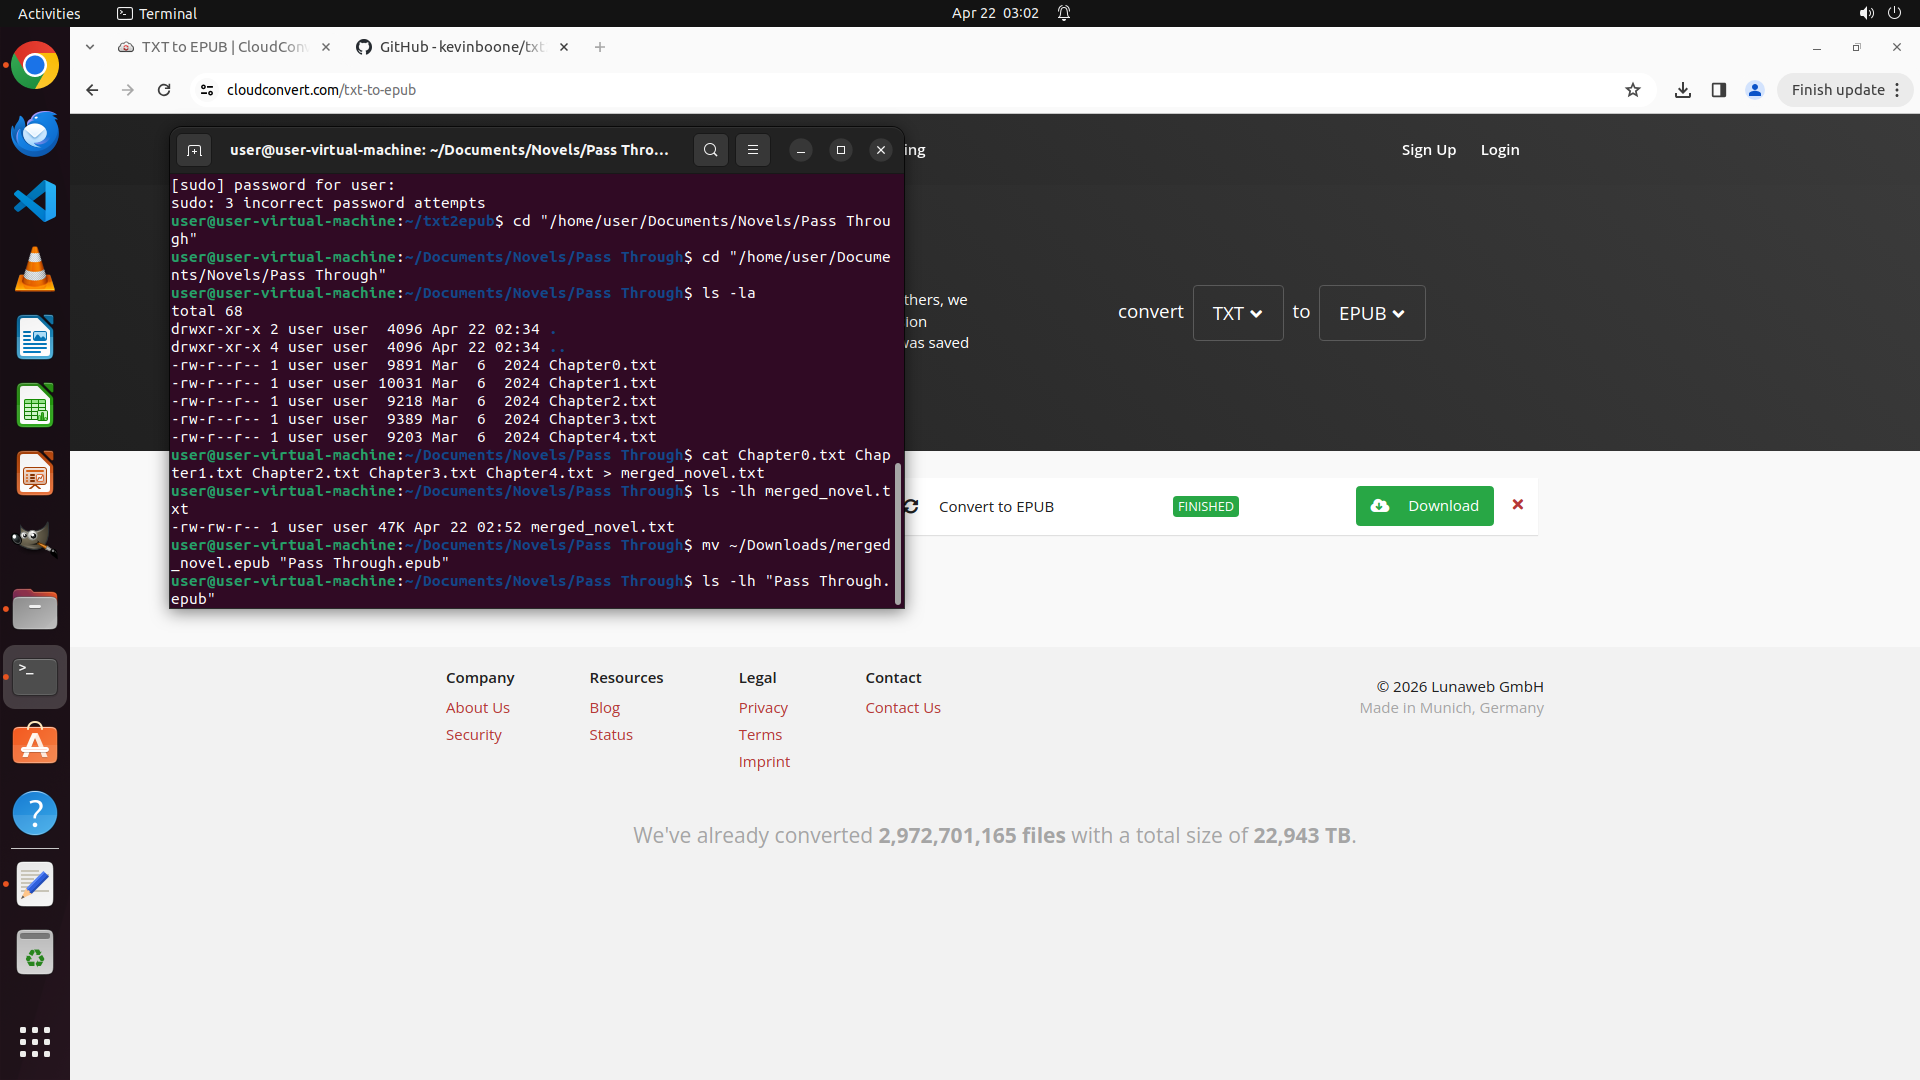This screenshot has width=1920, height=1080.
Task: Click the terminal search icon
Action: (710, 150)
